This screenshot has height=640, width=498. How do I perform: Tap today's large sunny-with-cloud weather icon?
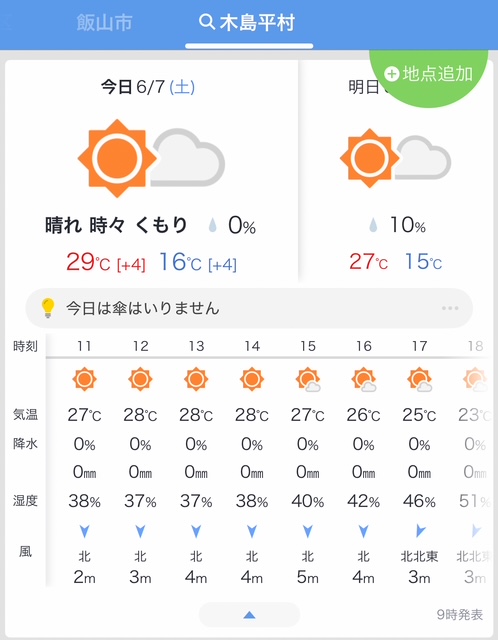tap(151, 158)
